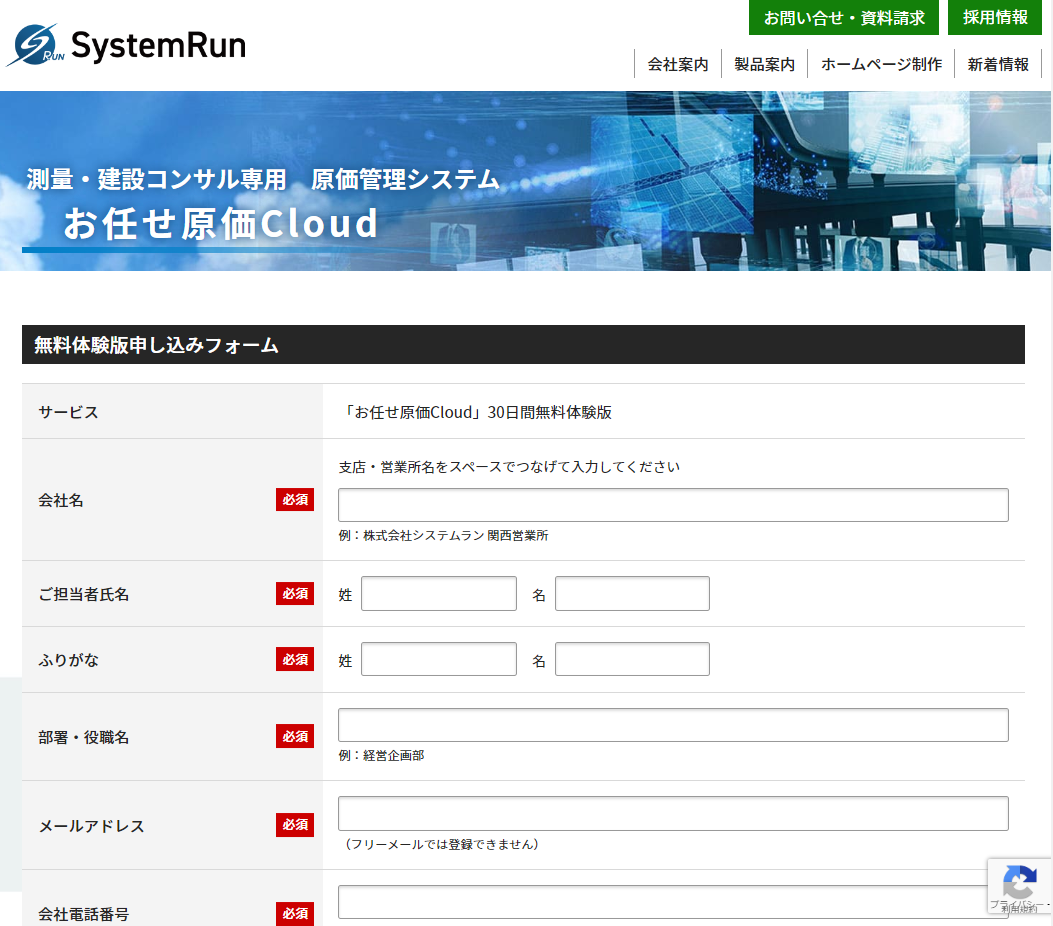The height and width of the screenshot is (926, 1053).
Task: Click 必須 badge beside メールアドレス
Action: tap(295, 825)
